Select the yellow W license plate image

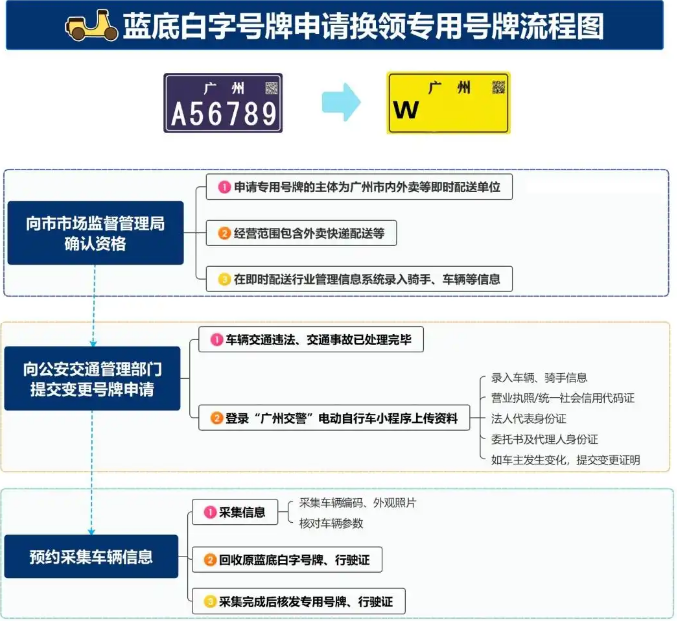pyautogui.click(x=448, y=103)
